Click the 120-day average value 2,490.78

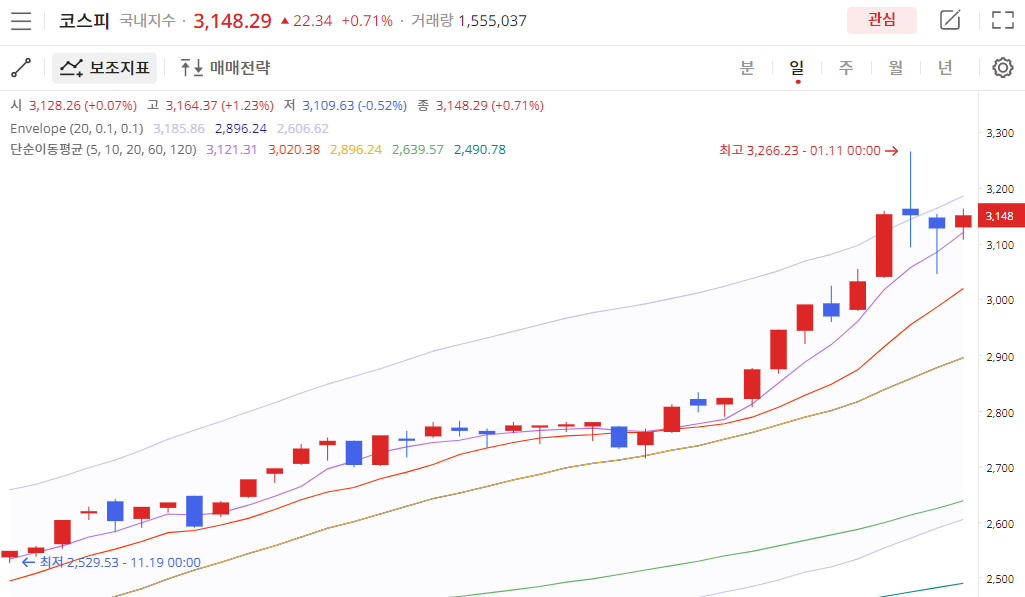(480, 150)
